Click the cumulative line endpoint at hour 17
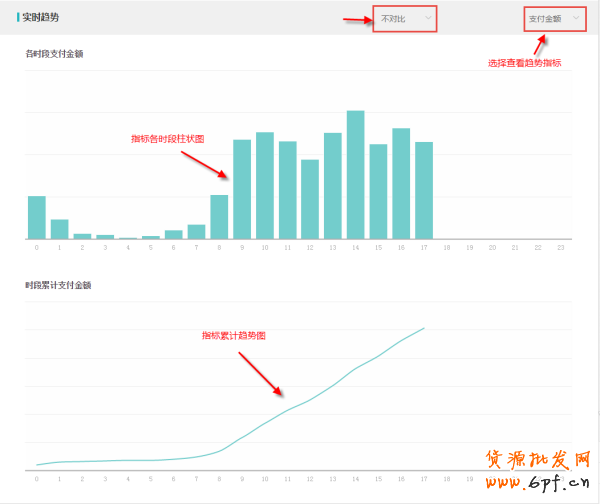Viewport: 600px width, 504px height. [424, 328]
